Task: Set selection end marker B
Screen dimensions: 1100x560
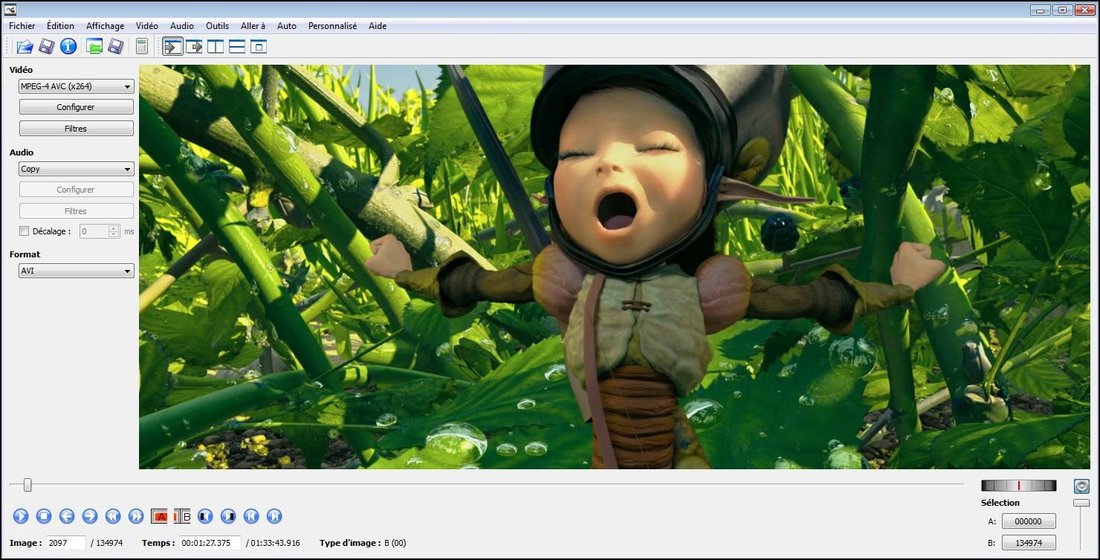Action: (182, 516)
